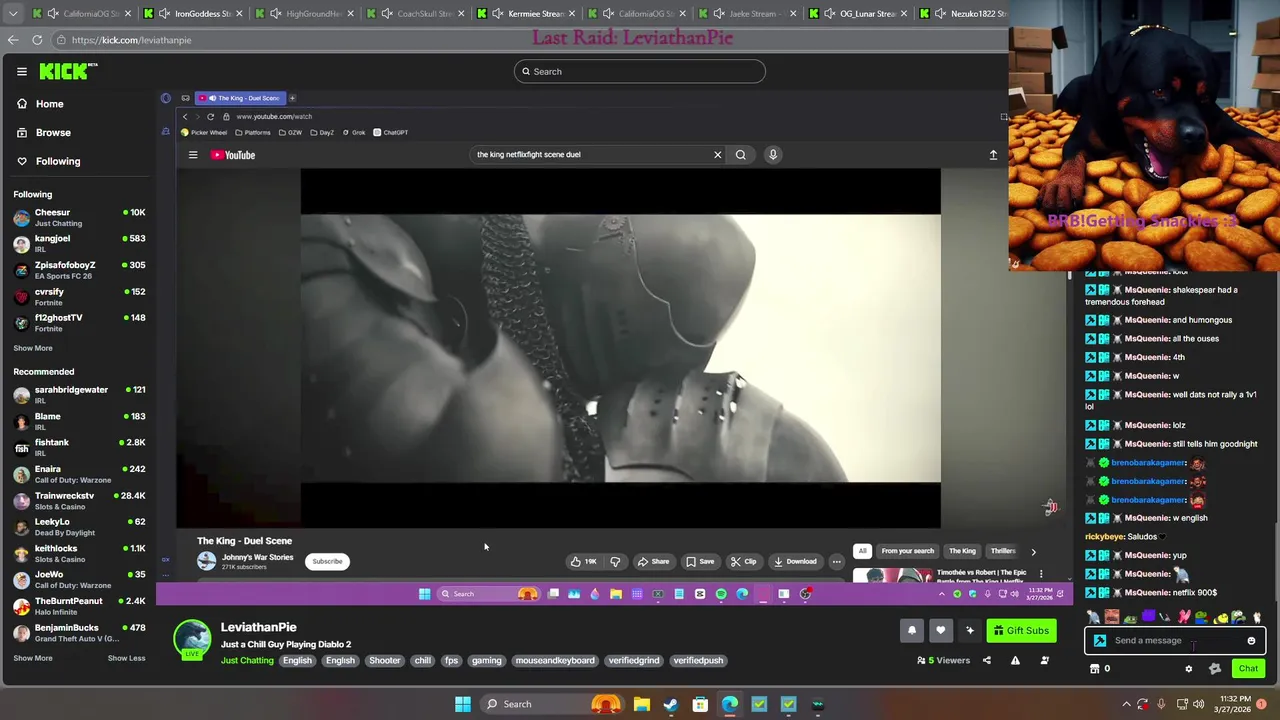The width and height of the screenshot is (1280, 720).
Task: Expand Following list with Show More
Action: pos(33,348)
